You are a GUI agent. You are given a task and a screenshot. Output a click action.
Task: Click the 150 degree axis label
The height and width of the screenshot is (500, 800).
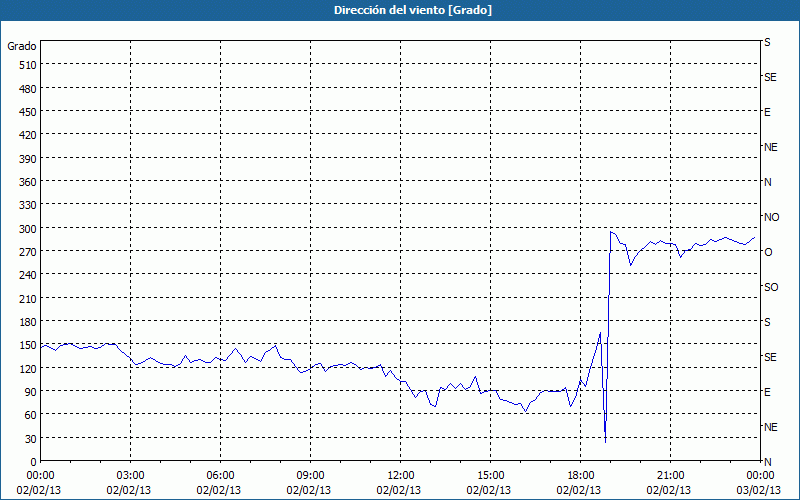pos(28,345)
